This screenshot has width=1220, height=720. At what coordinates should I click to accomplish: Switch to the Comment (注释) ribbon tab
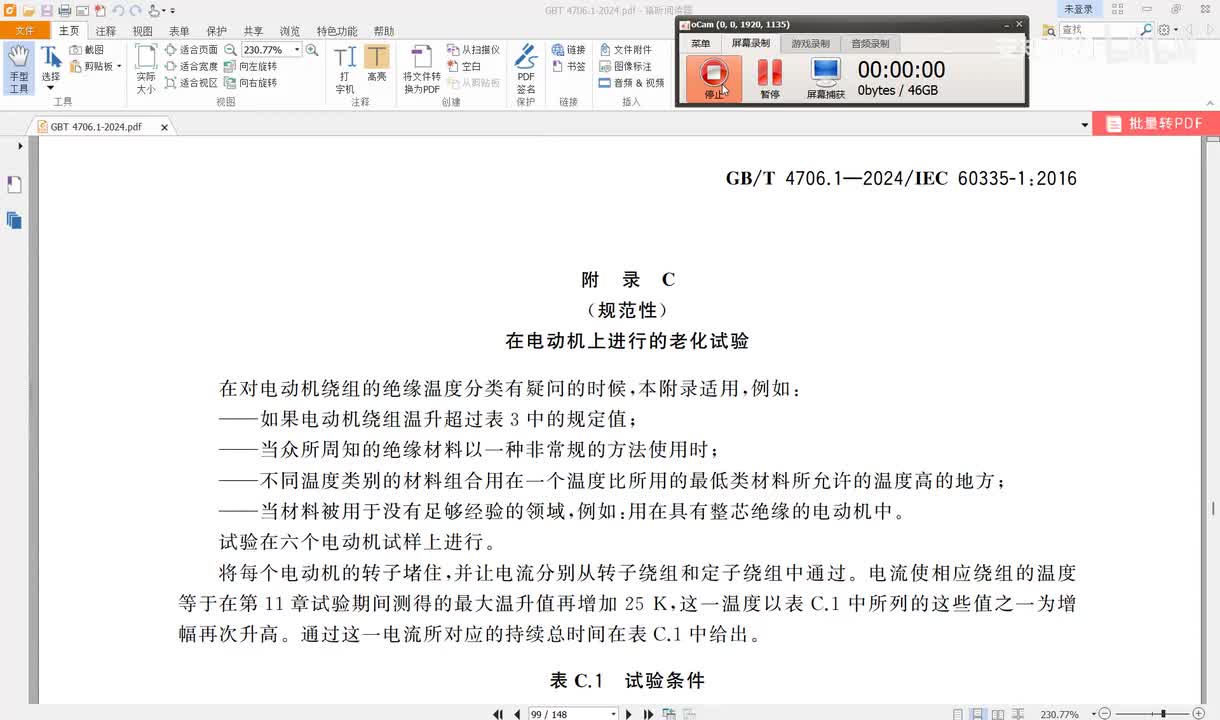point(106,31)
